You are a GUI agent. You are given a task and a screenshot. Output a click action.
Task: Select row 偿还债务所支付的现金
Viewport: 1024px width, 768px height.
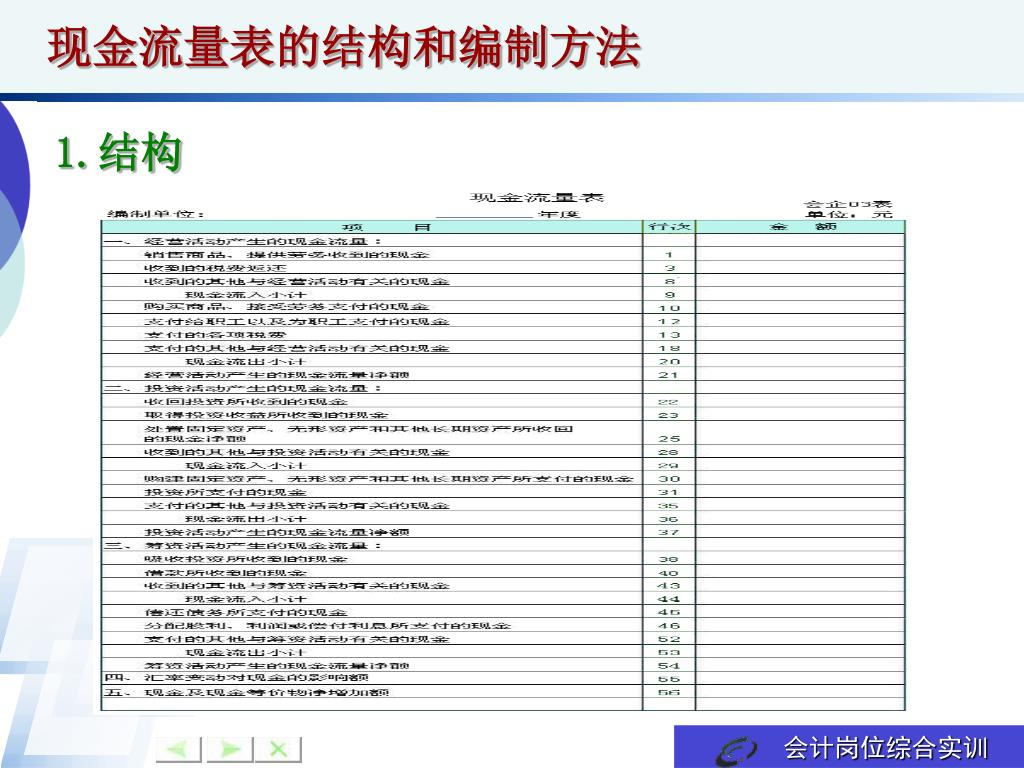tap(503, 613)
